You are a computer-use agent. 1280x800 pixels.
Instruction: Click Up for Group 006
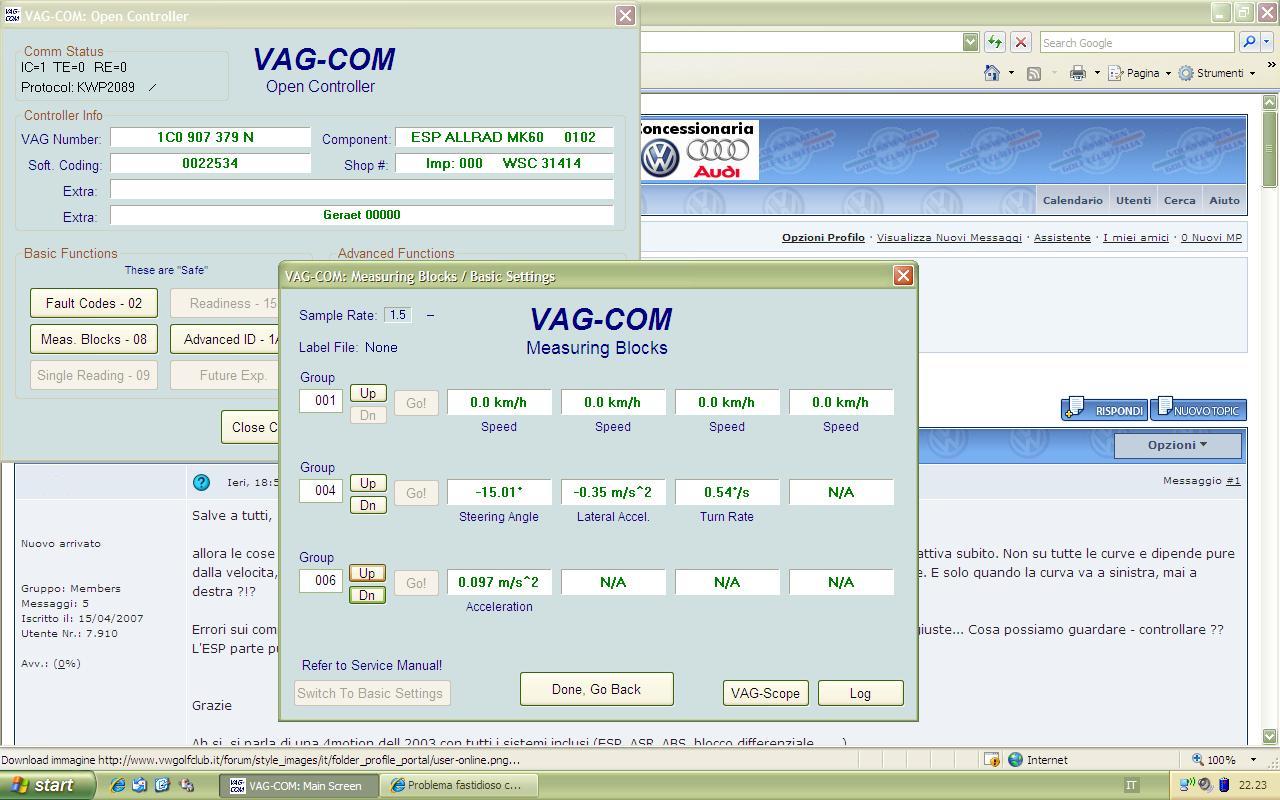[x=368, y=573]
